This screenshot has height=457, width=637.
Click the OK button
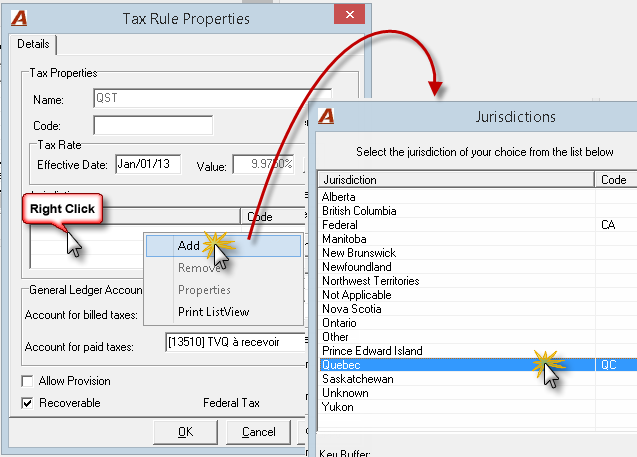pos(185,432)
